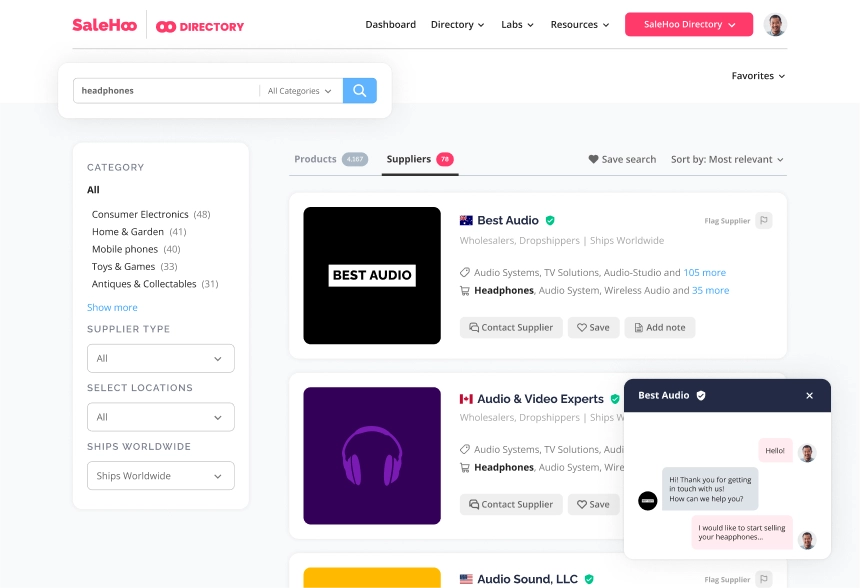Close the Best Audio chat window
Screen dimensions: 860x588
pyautogui.click(x=810, y=395)
